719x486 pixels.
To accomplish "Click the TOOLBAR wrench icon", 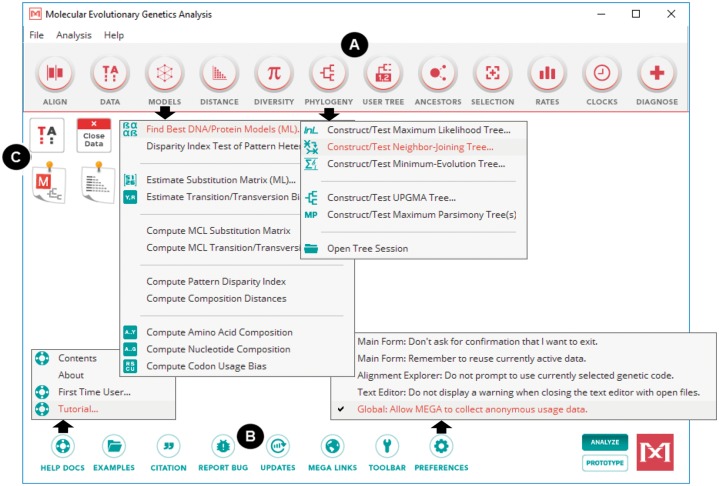I will [x=387, y=446].
